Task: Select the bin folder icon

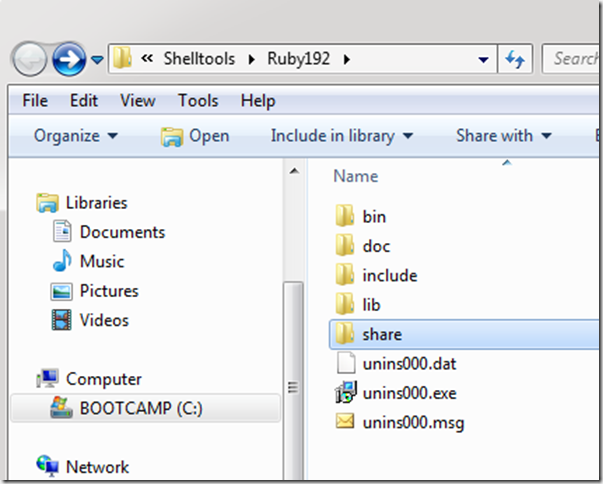Action: [345, 216]
